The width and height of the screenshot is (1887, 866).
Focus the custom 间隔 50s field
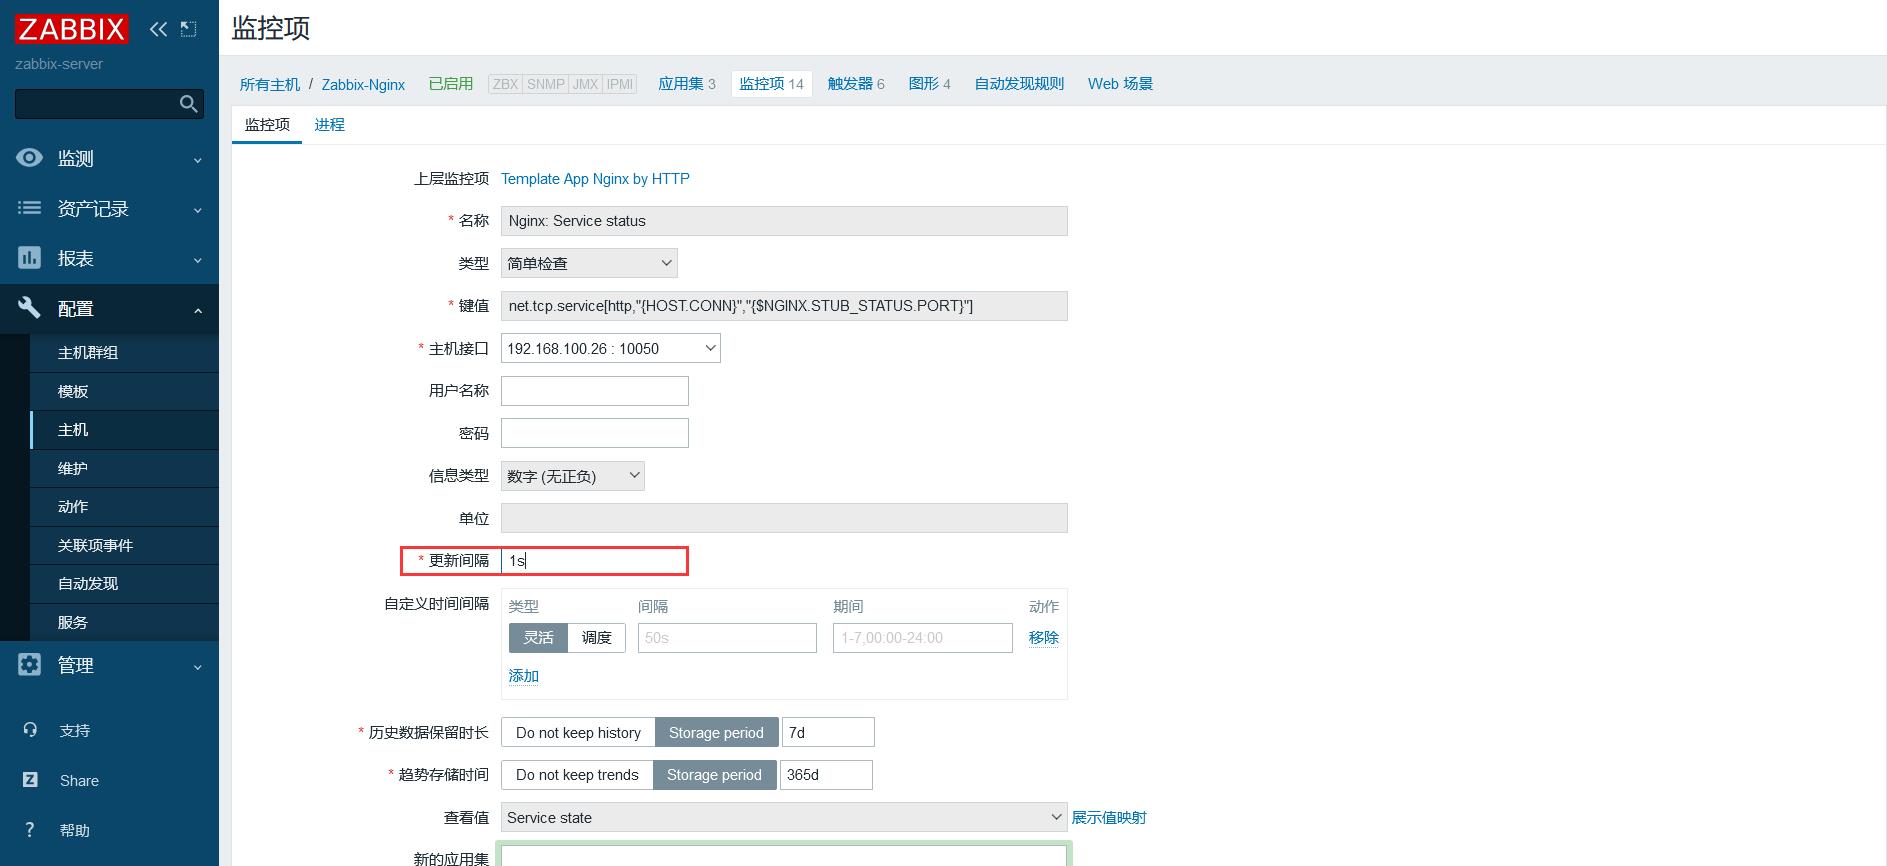727,638
